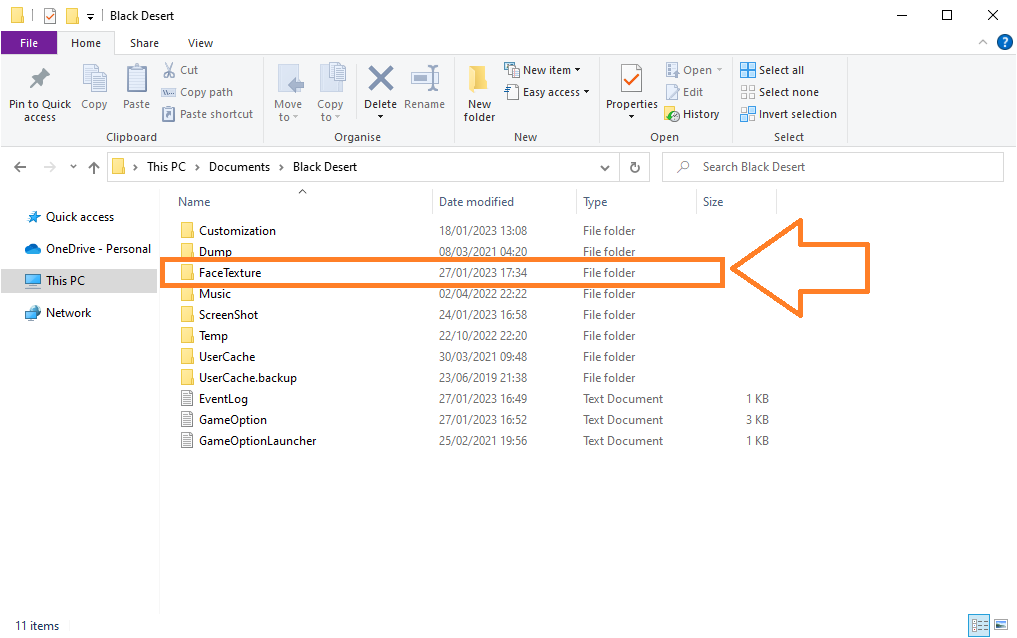Create a New folder from ribbon
The height and width of the screenshot is (638, 1017).
(x=479, y=93)
